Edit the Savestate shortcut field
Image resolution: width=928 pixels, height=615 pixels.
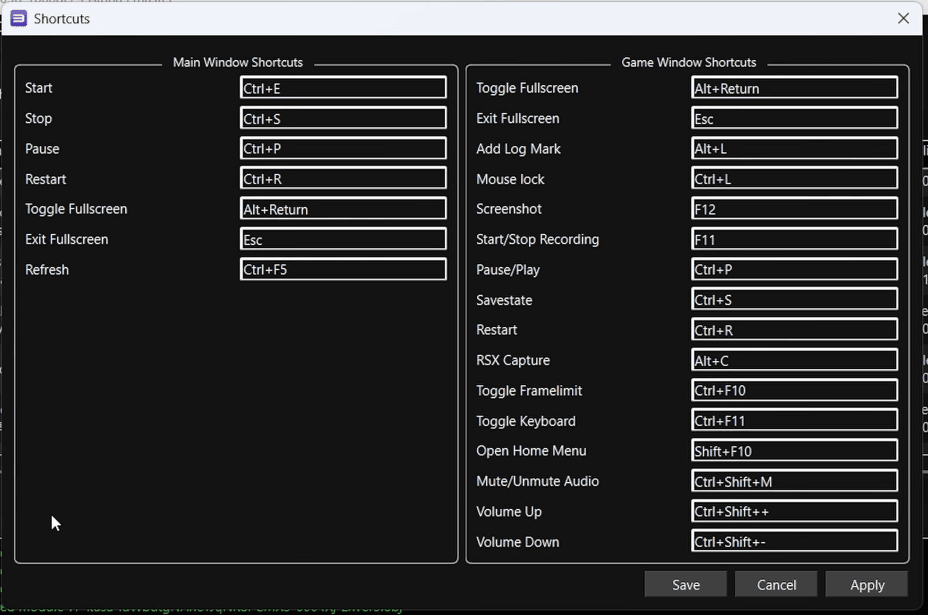pyautogui.click(x=794, y=300)
